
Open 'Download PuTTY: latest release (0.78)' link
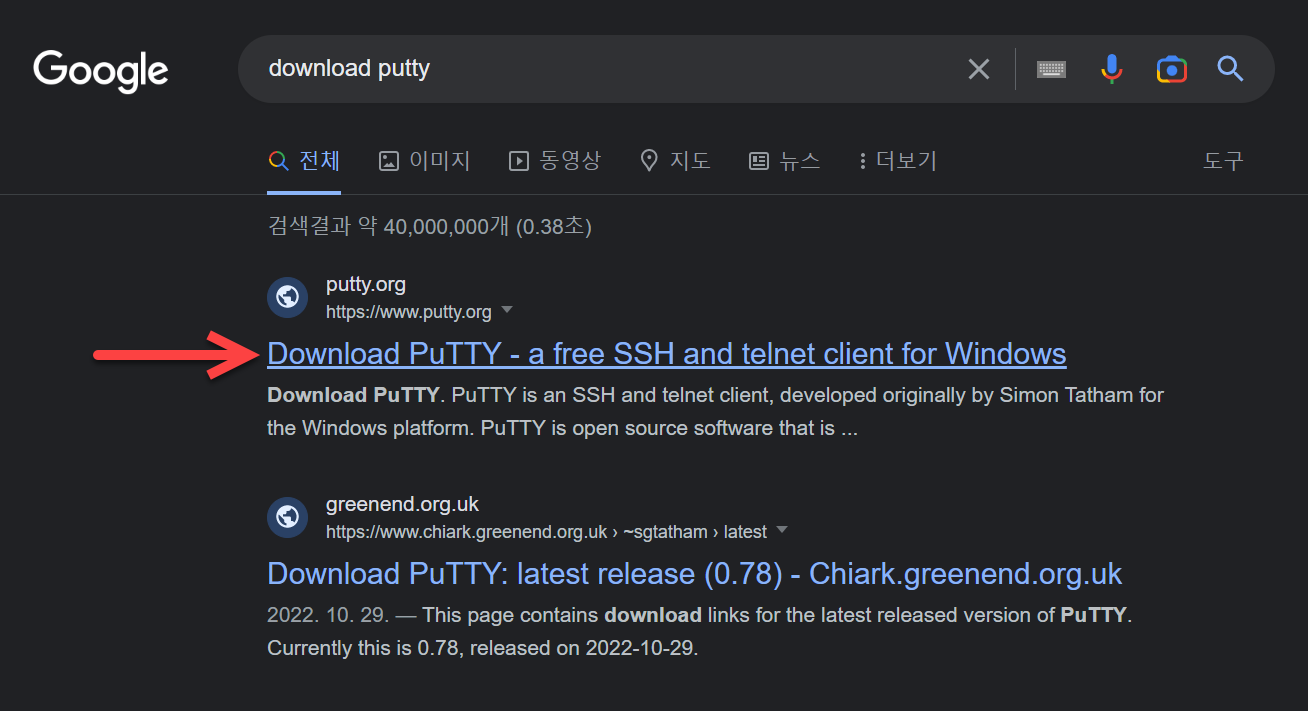(695, 574)
